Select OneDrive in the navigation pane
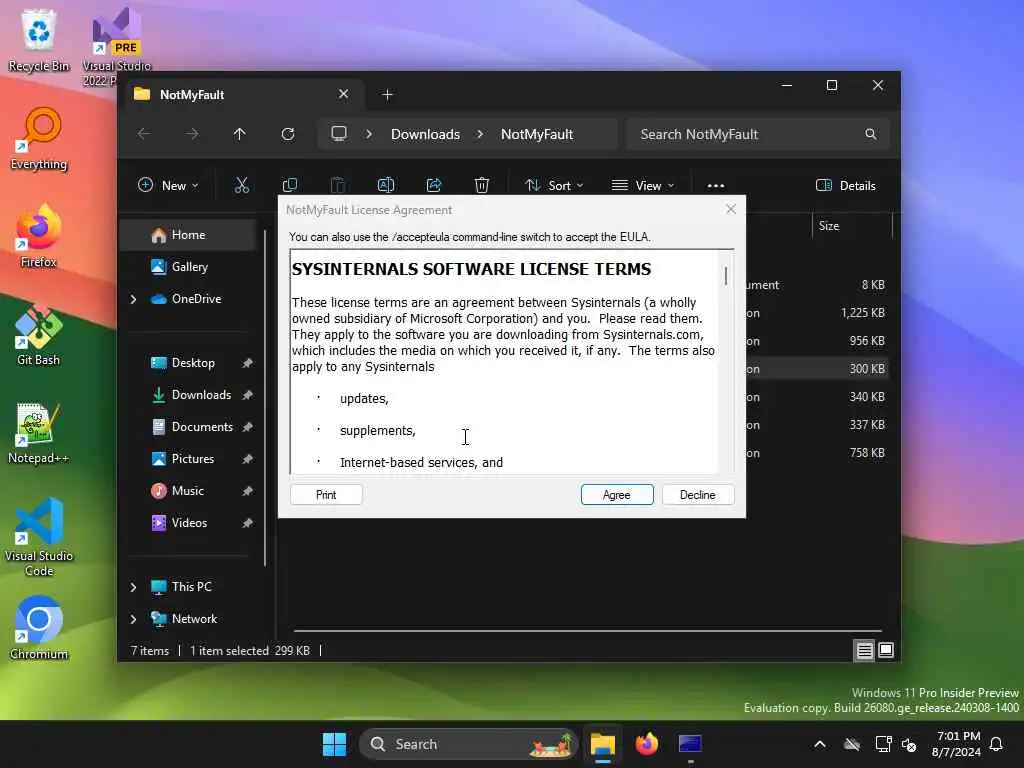1024x768 pixels. [x=196, y=298]
